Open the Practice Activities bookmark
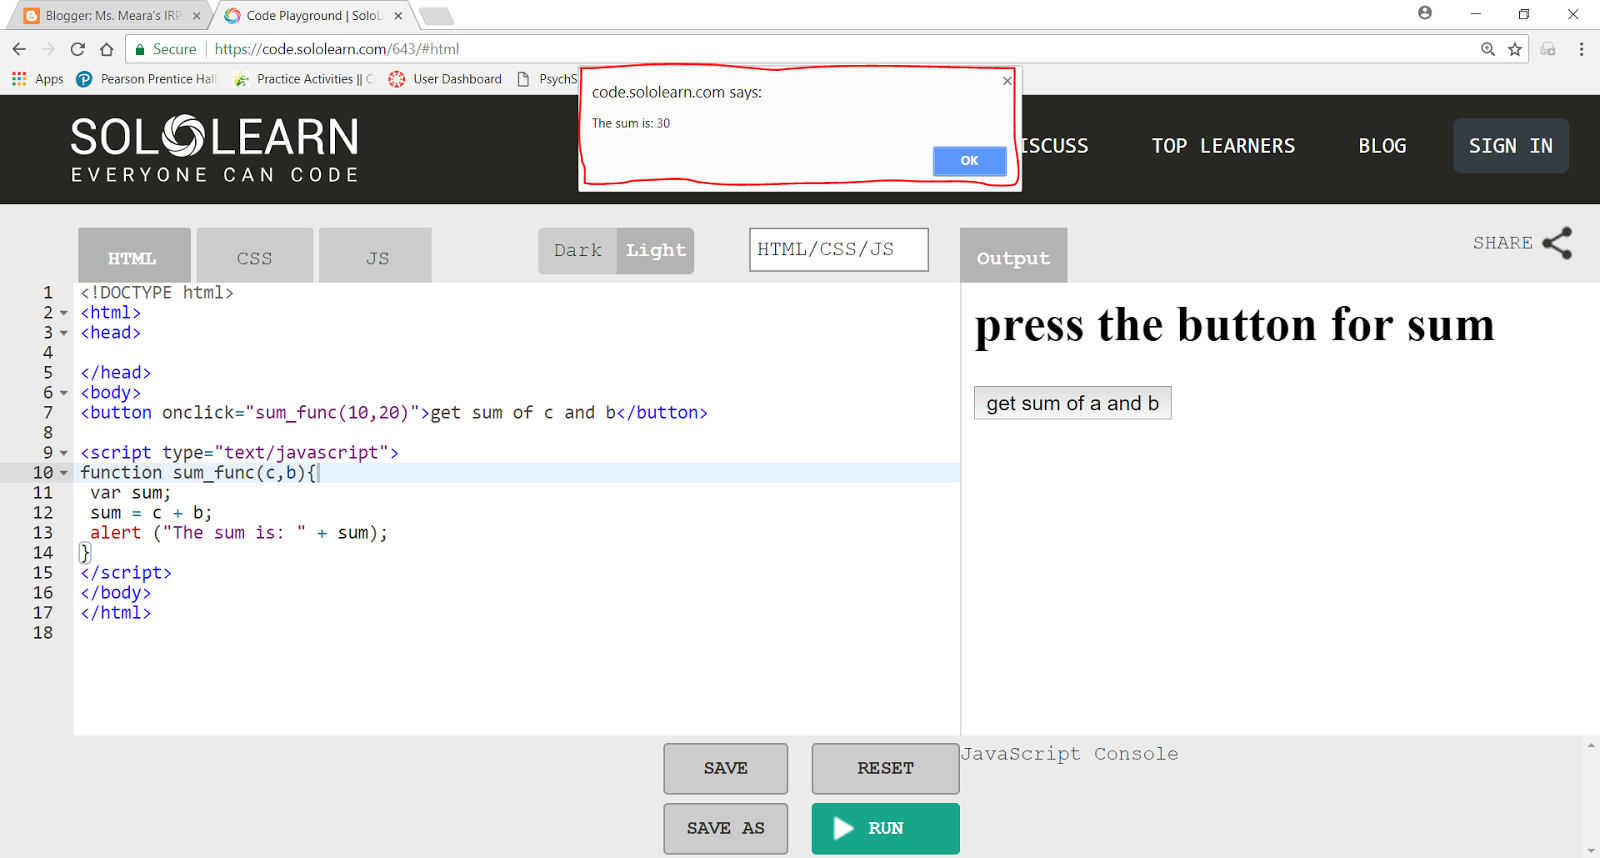 (x=303, y=79)
